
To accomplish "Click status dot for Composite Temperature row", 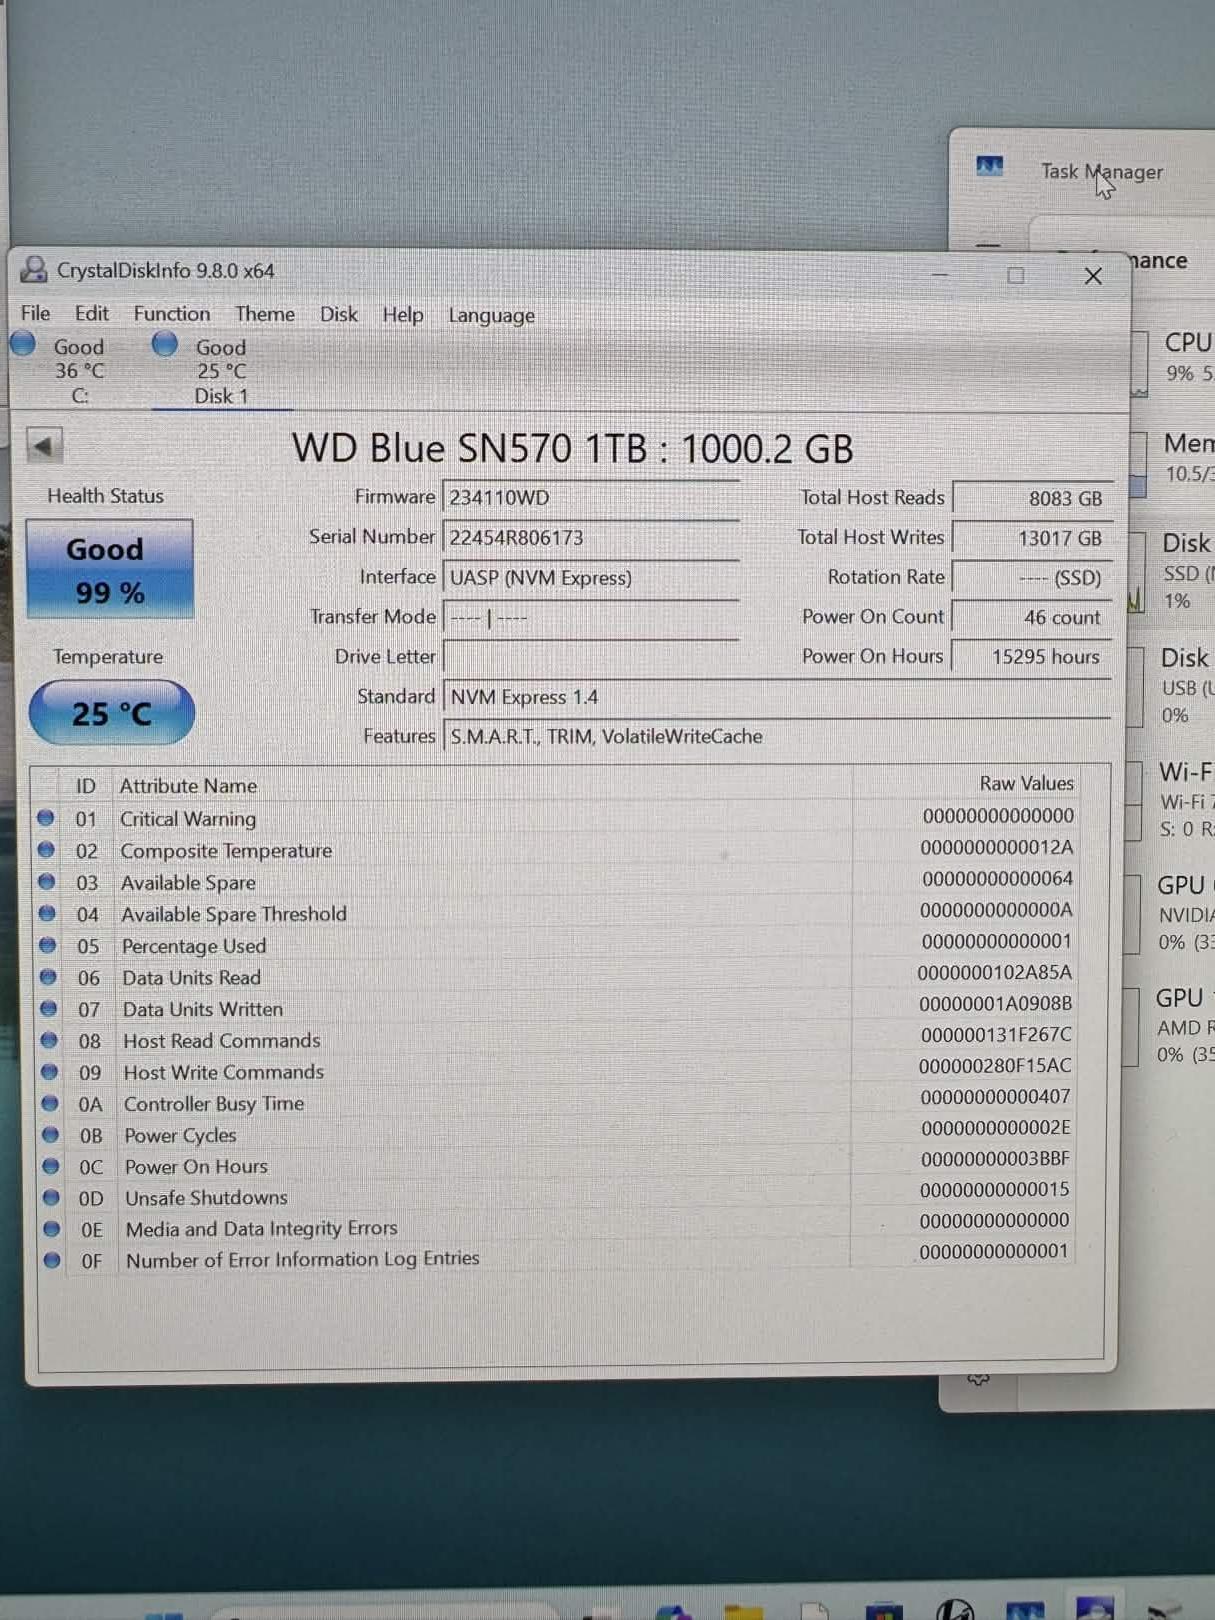I will point(46,850).
